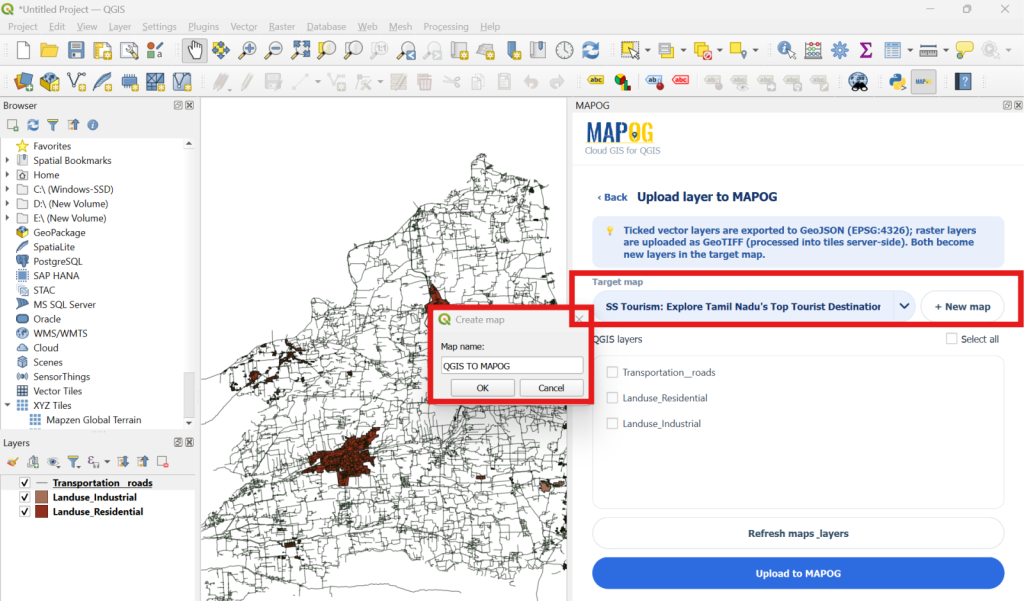Image resolution: width=1024 pixels, height=601 pixels.
Task: Click the Zoom Out magnifier tool
Action: coord(273,50)
